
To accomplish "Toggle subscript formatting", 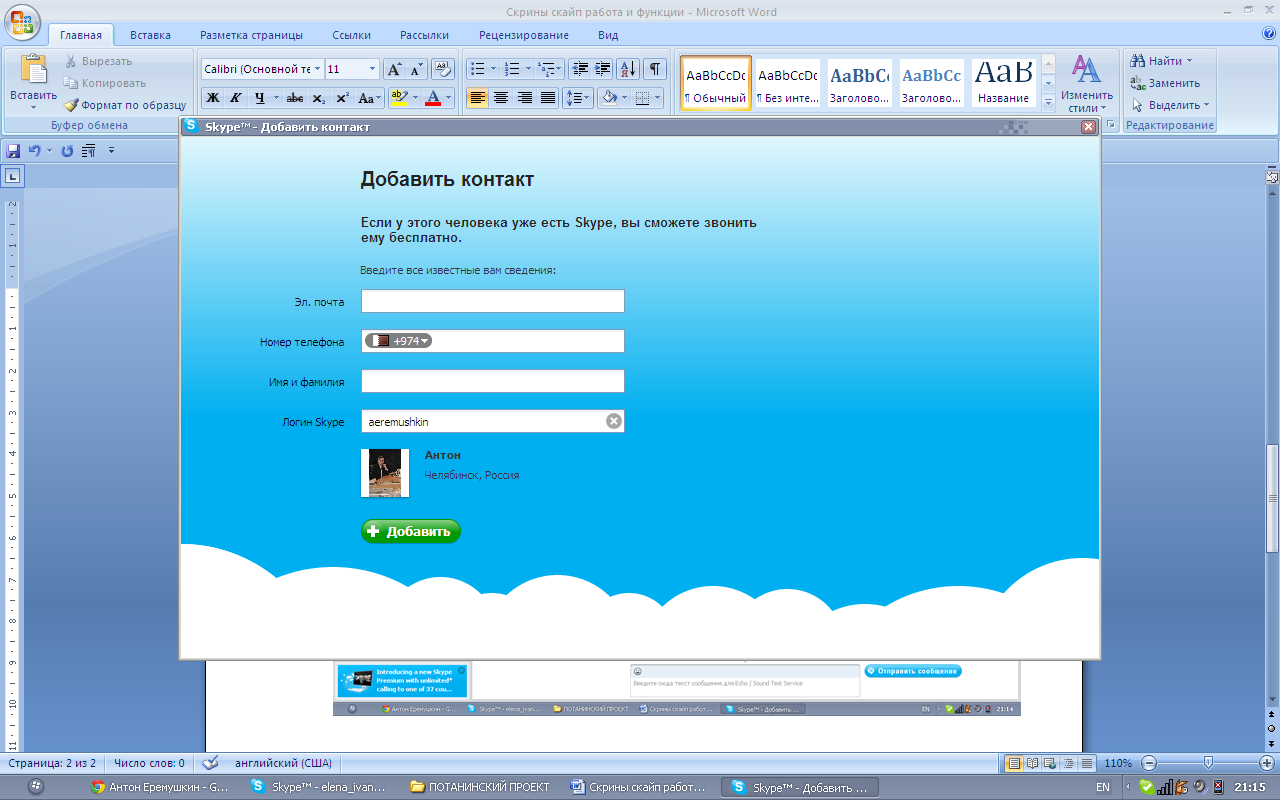I will coord(319,98).
